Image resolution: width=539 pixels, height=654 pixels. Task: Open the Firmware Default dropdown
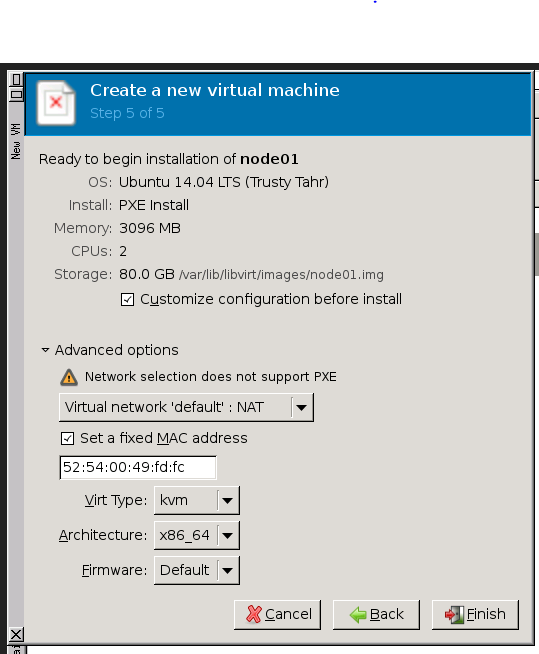(196, 570)
